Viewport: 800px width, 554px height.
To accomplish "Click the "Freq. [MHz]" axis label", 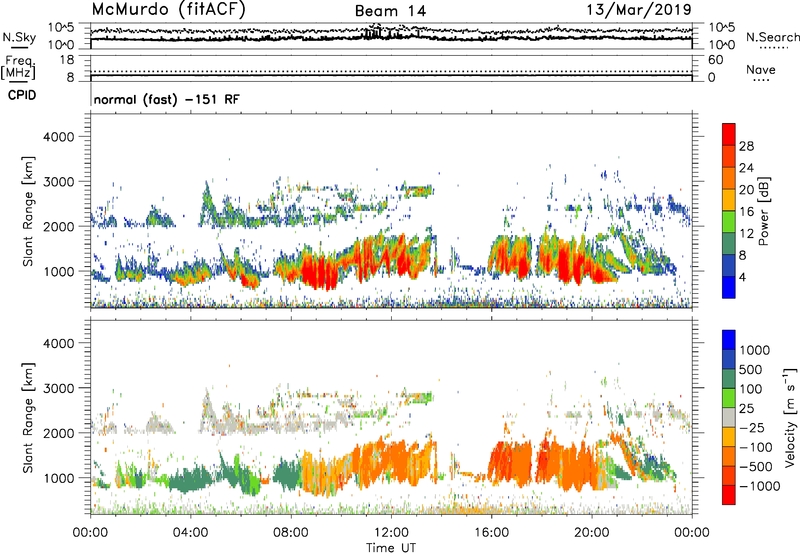I will (x=18, y=68).
